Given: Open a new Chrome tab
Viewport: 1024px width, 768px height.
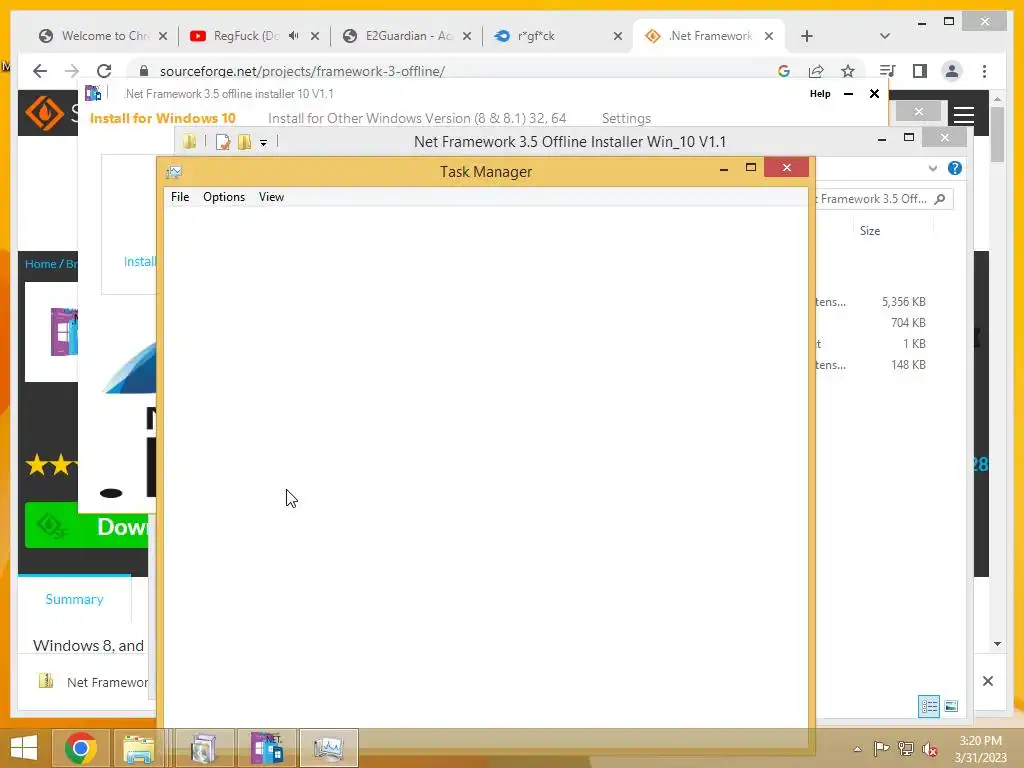Looking at the screenshot, I should click(807, 36).
